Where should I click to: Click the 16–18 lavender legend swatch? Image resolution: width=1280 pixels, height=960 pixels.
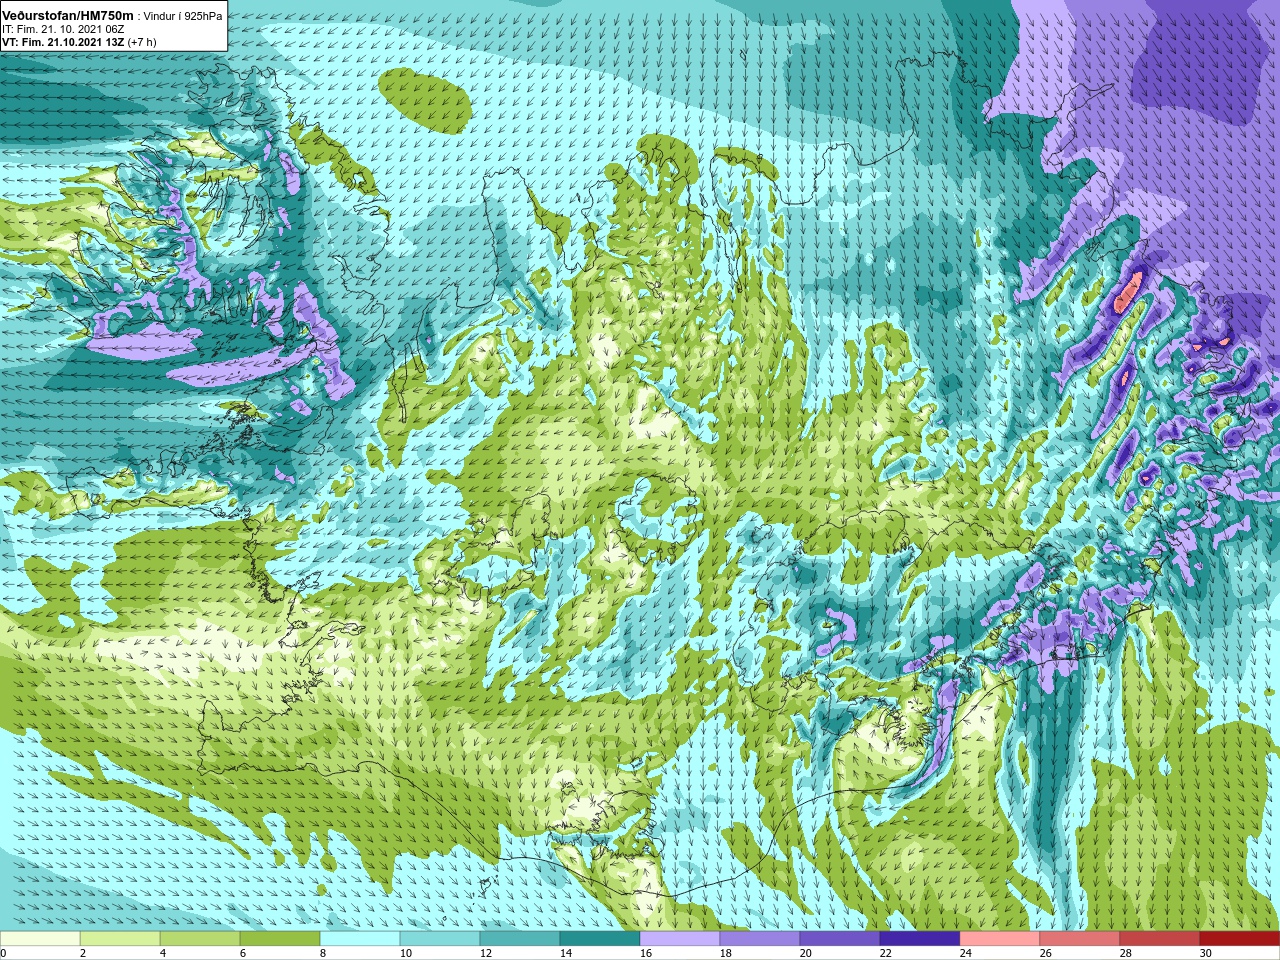[x=680, y=939]
